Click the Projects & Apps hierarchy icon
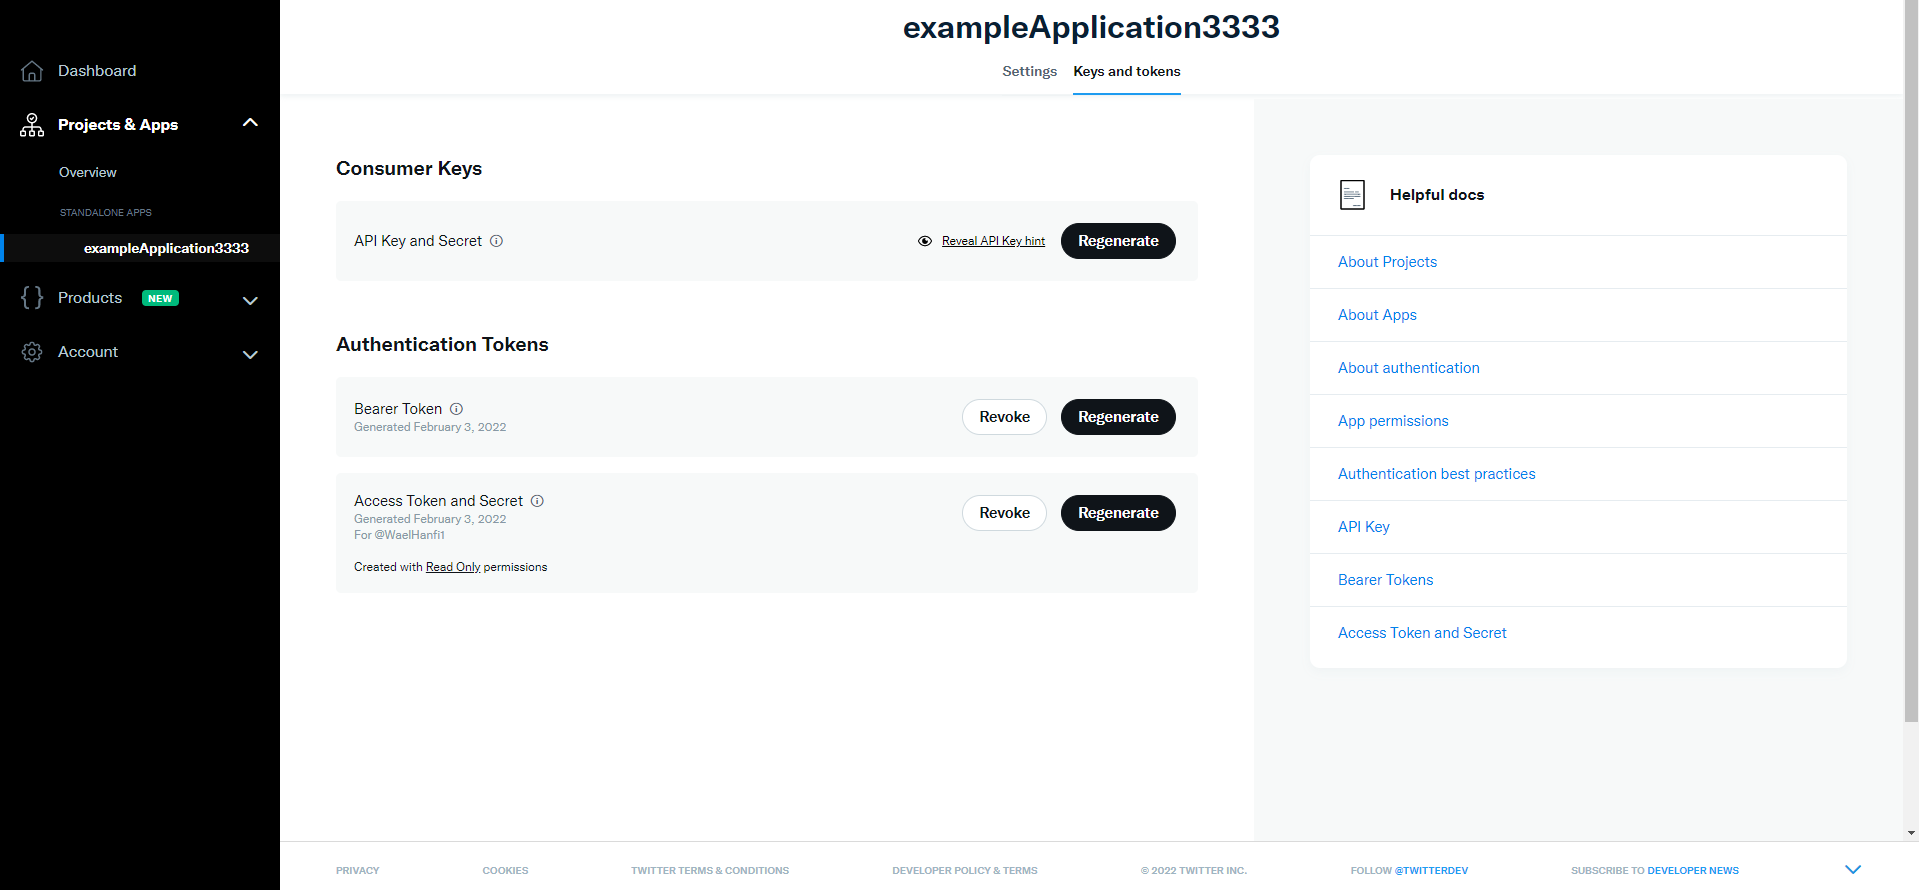The height and width of the screenshot is (890, 1919). click(x=32, y=125)
